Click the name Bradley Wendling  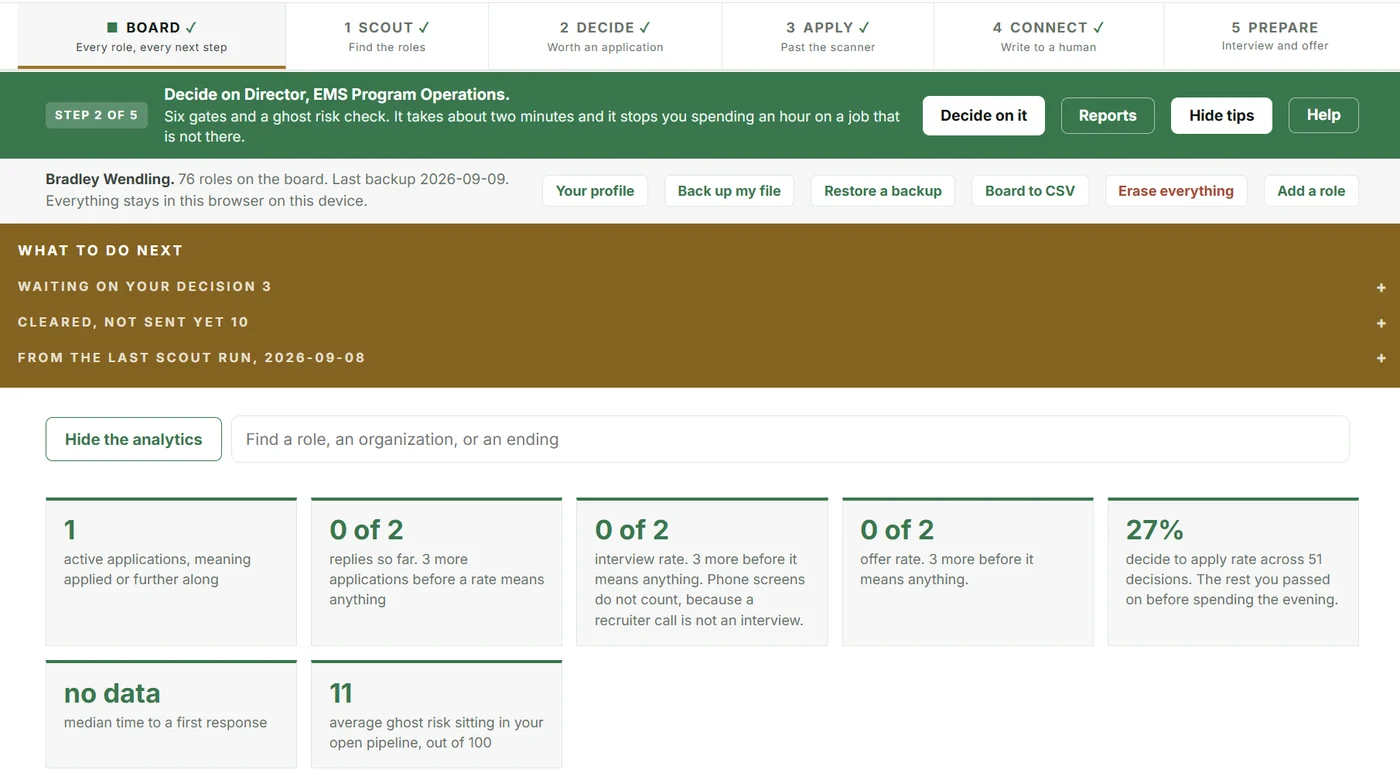(x=109, y=180)
